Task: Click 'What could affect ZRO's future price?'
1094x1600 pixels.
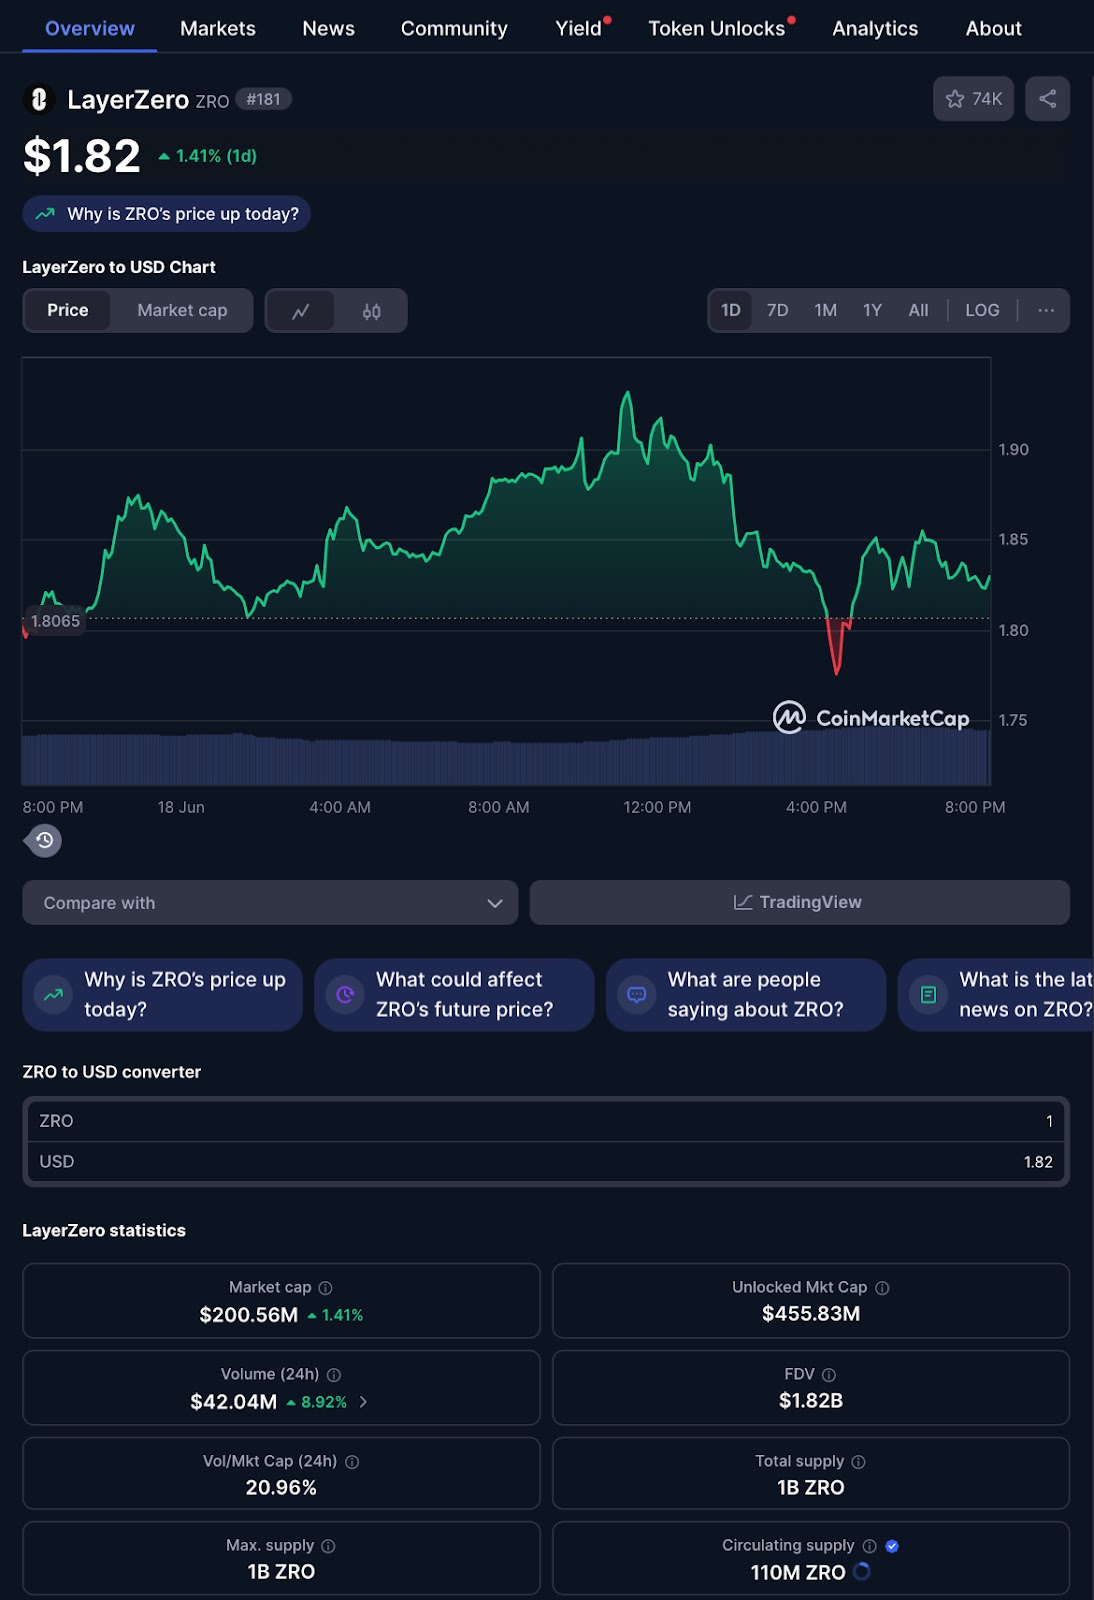Action: pyautogui.click(x=454, y=995)
